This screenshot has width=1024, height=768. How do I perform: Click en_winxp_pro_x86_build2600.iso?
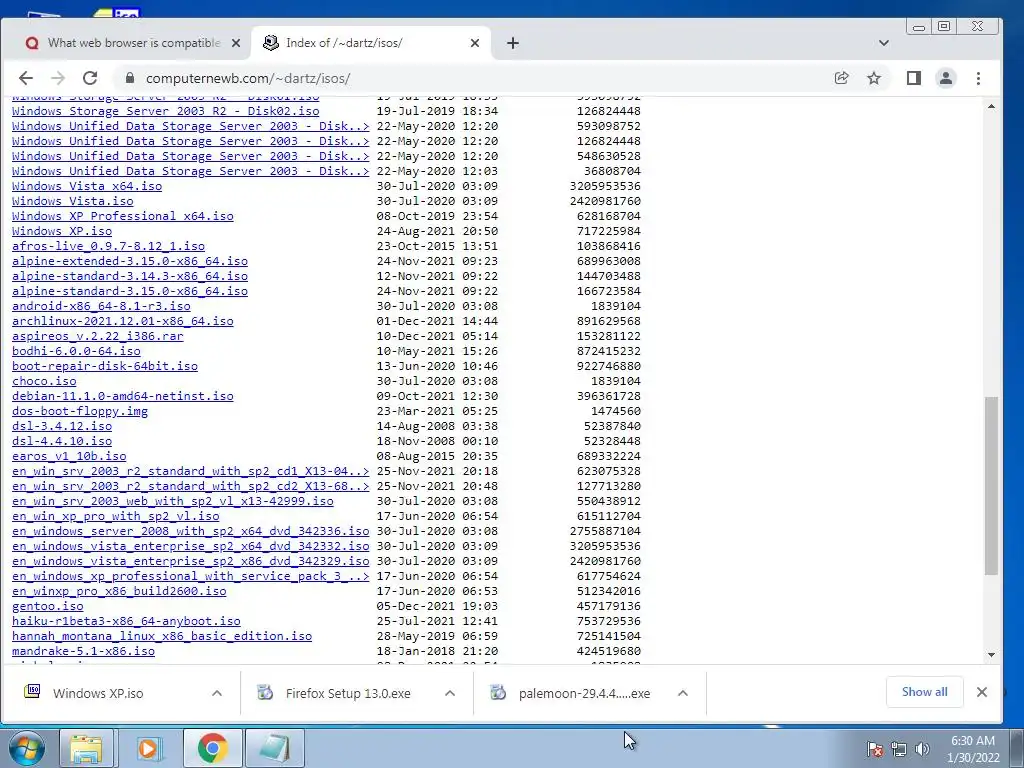pyautogui.click(x=119, y=592)
